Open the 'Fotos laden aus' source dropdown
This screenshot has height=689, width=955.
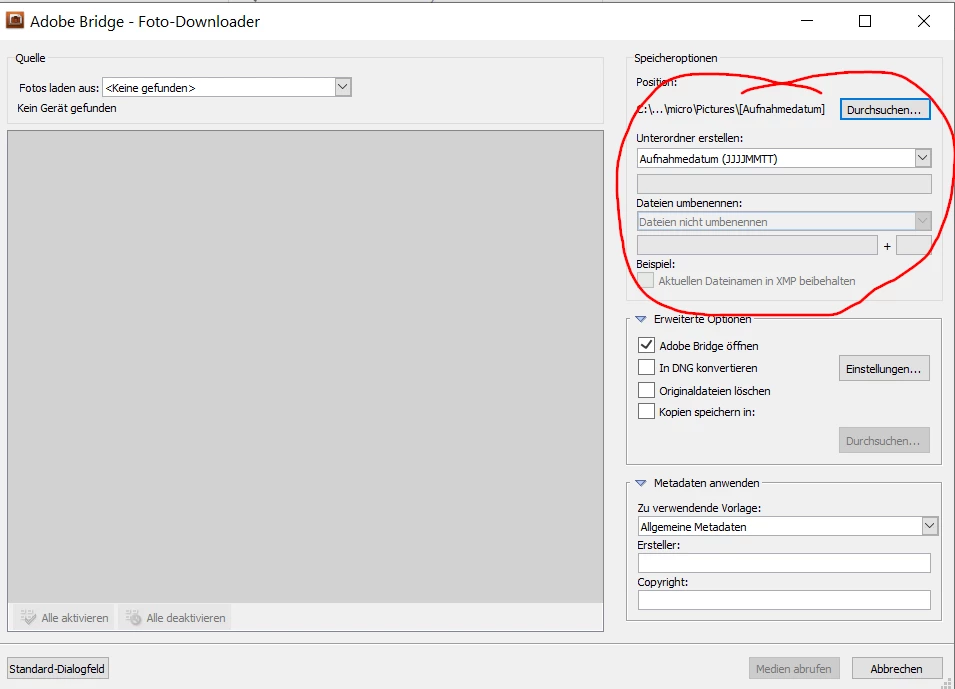[x=227, y=87]
